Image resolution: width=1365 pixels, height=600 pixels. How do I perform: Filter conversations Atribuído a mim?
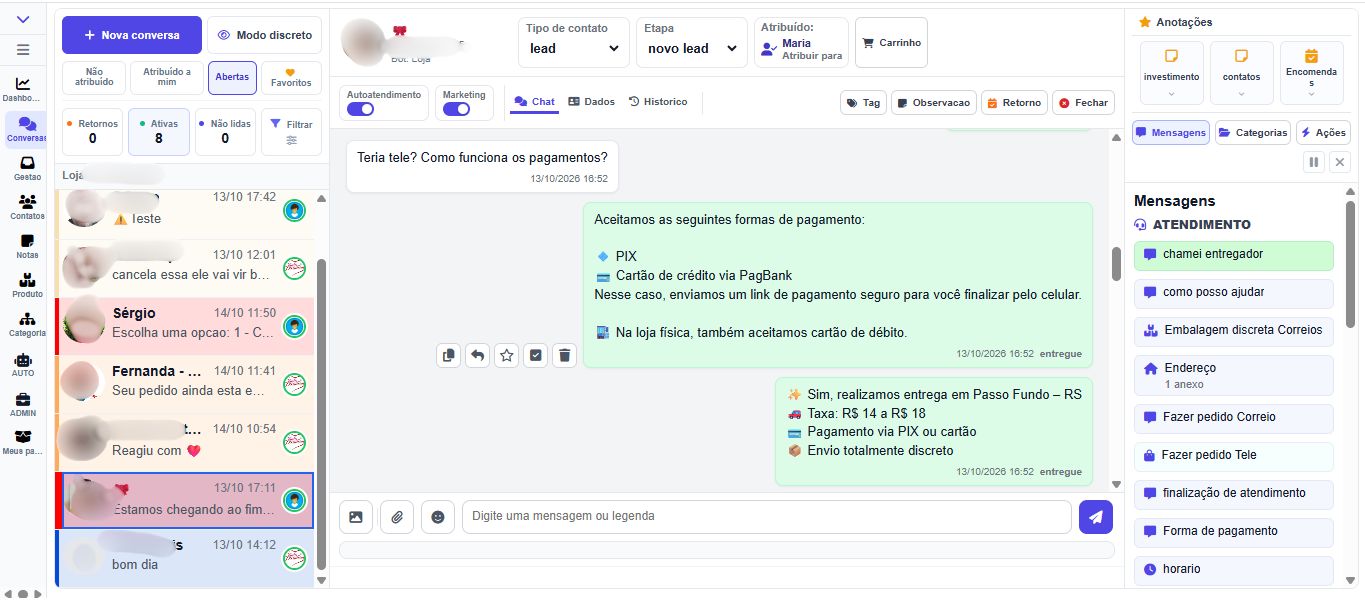click(x=167, y=77)
